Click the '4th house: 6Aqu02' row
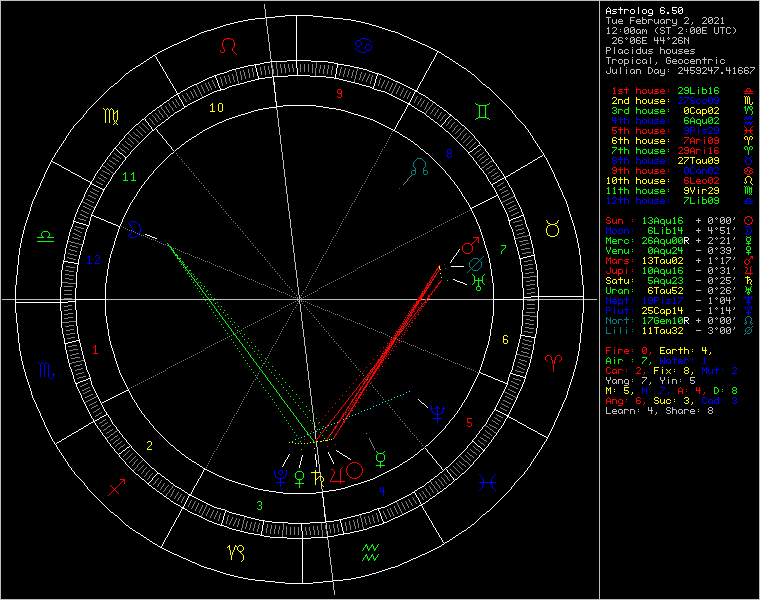Screen dimensions: 760x600 coord(681,121)
